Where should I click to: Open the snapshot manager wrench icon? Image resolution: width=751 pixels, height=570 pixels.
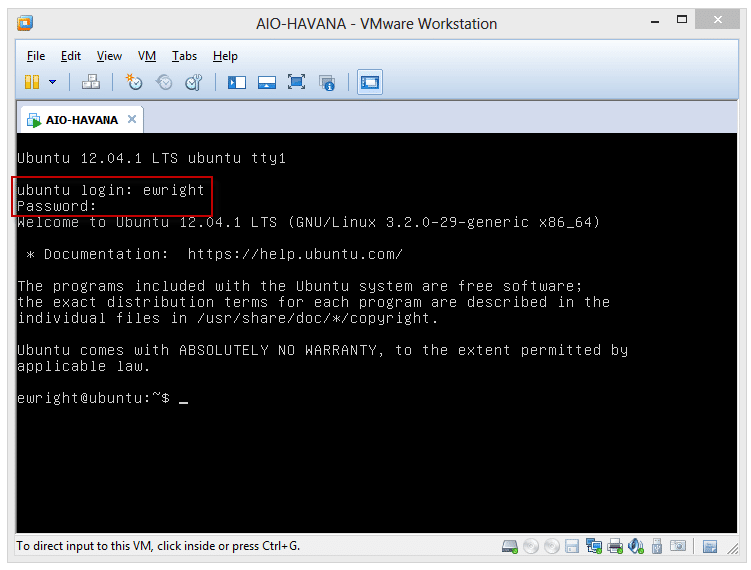(195, 82)
